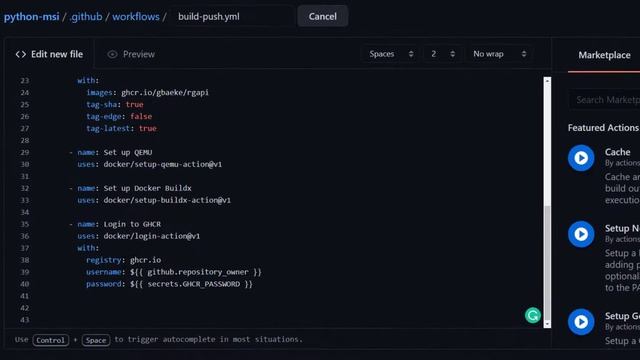Click line 24 images: ghcr.io/gbaeke/rgapi
This screenshot has height=360, width=640.
coord(147,93)
